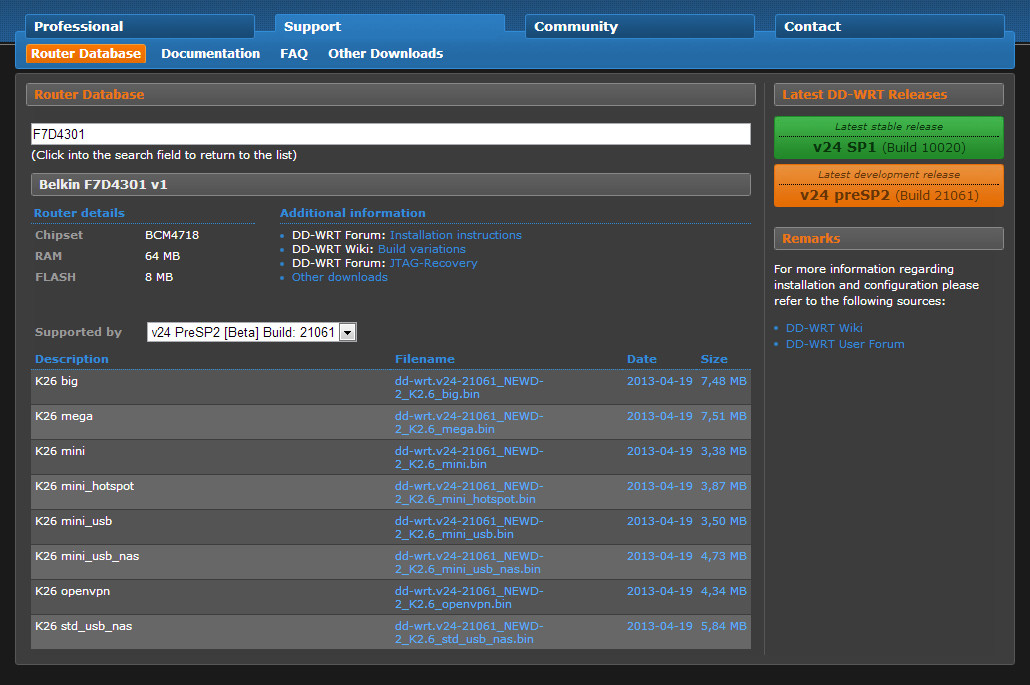Click the "K26 mini_usb" description cell

coord(74,521)
